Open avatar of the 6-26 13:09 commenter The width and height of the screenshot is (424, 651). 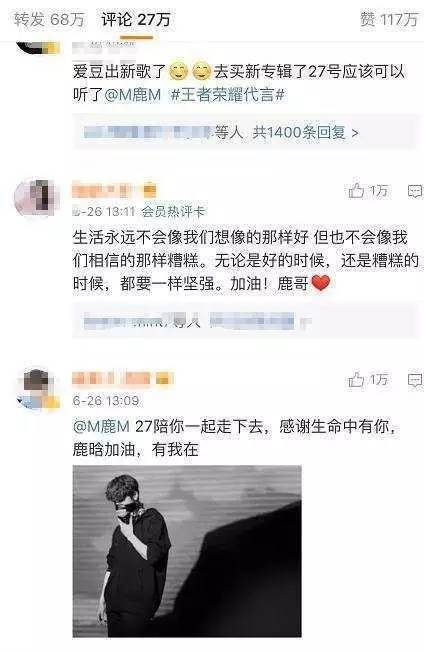[38, 390]
